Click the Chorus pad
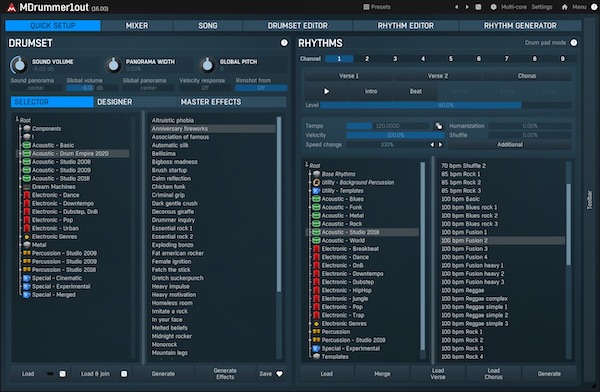This screenshot has width=600, height=392. (x=527, y=76)
